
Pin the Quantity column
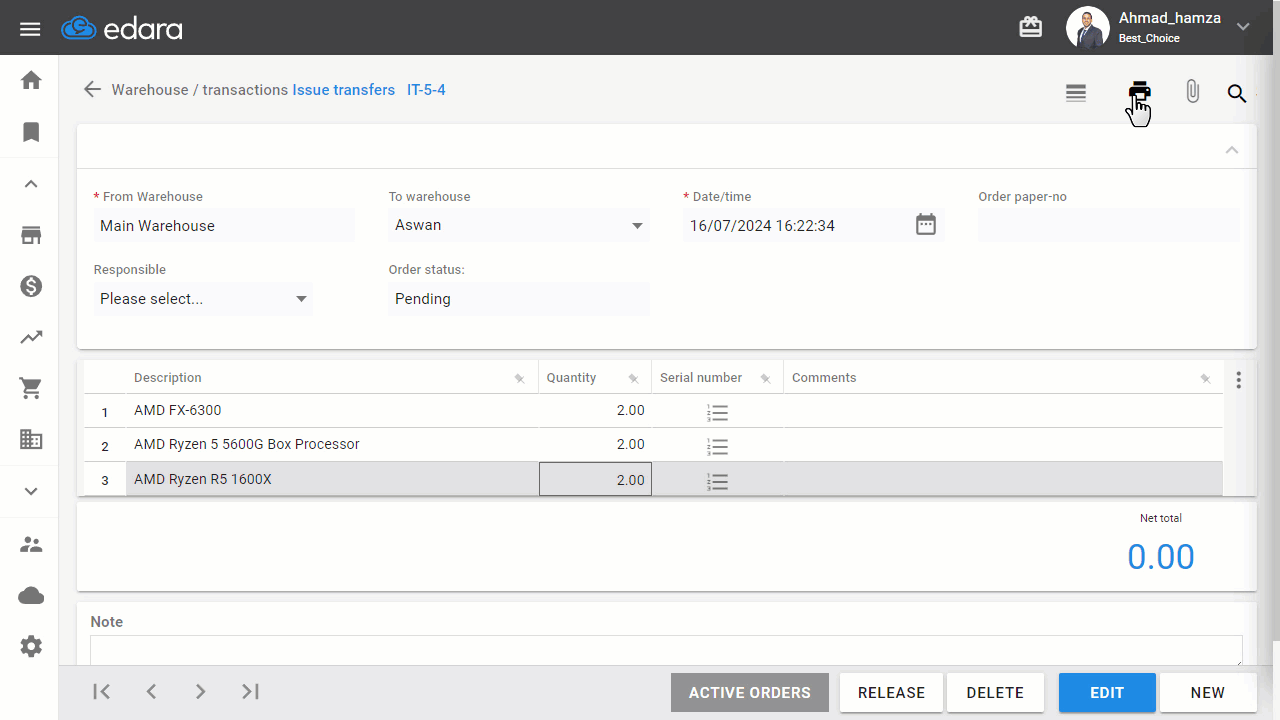633,378
